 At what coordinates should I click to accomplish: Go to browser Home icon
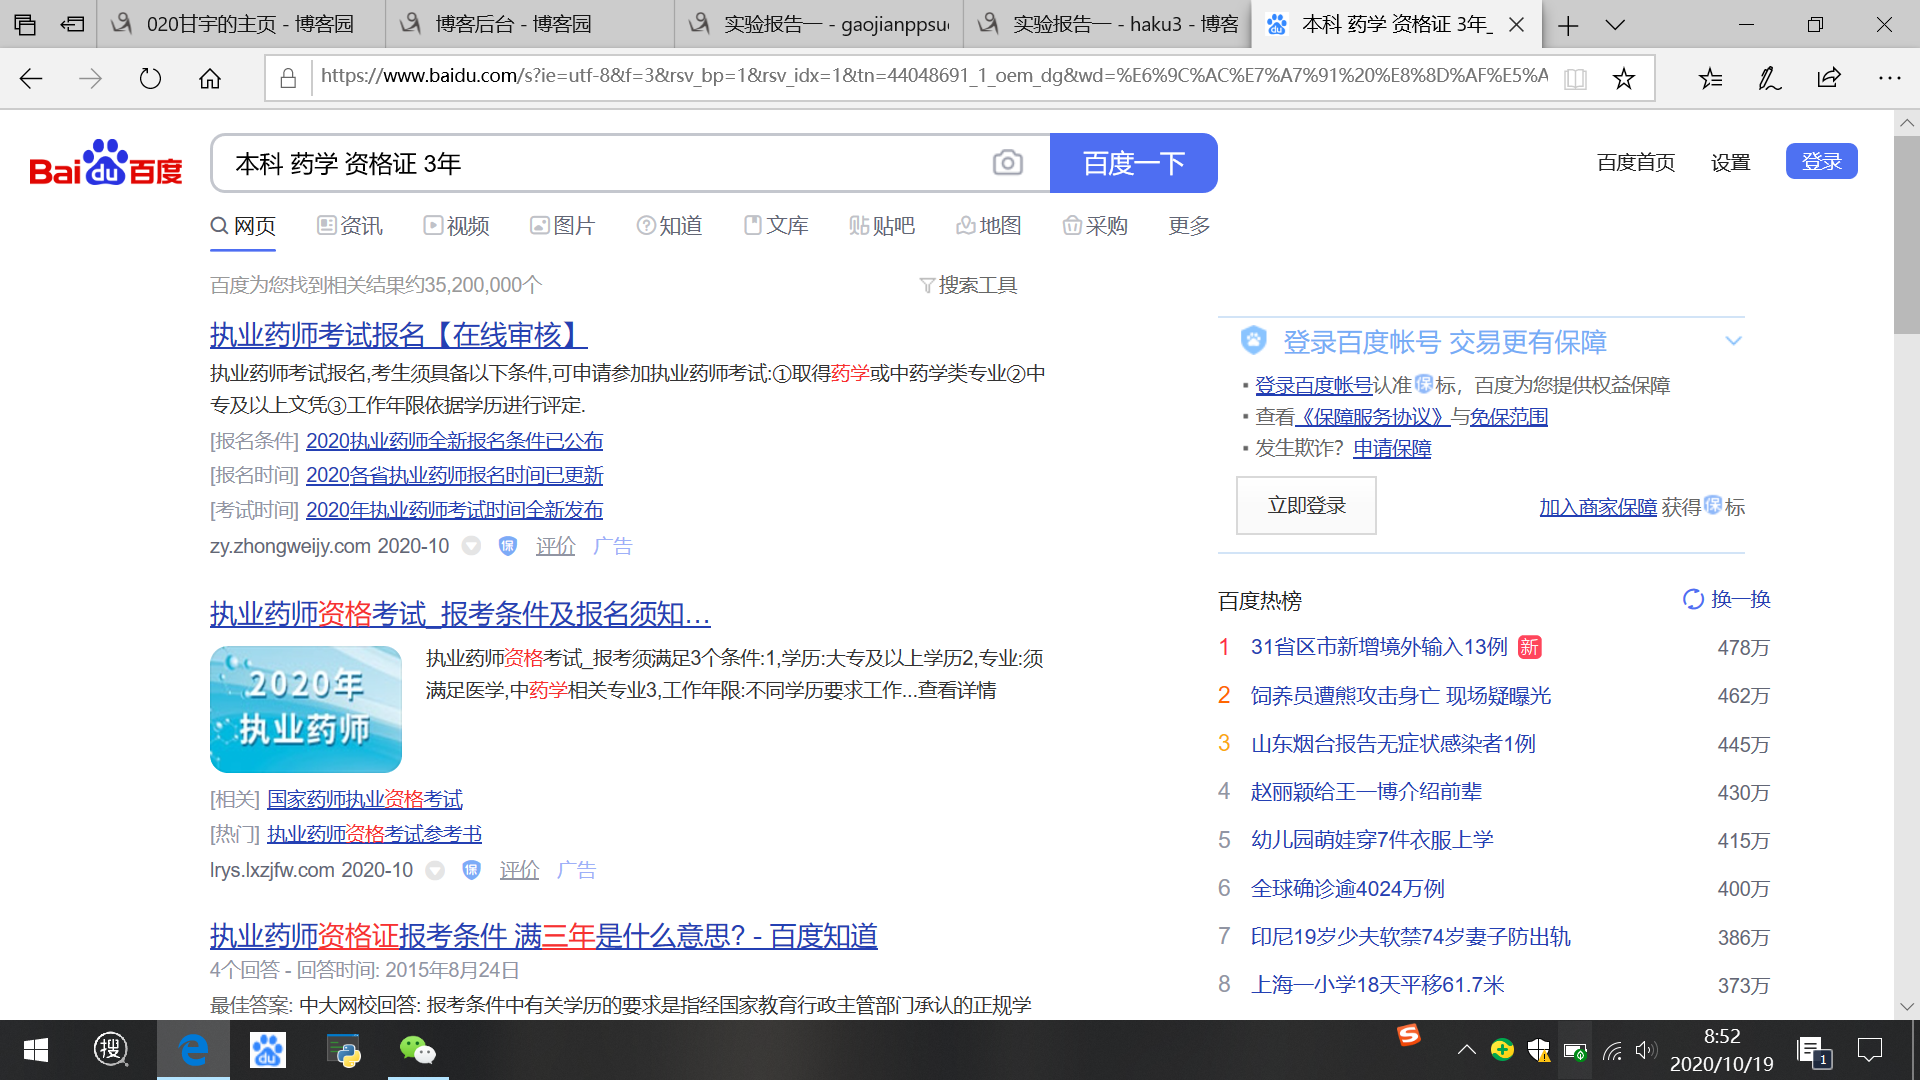click(x=210, y=78)
